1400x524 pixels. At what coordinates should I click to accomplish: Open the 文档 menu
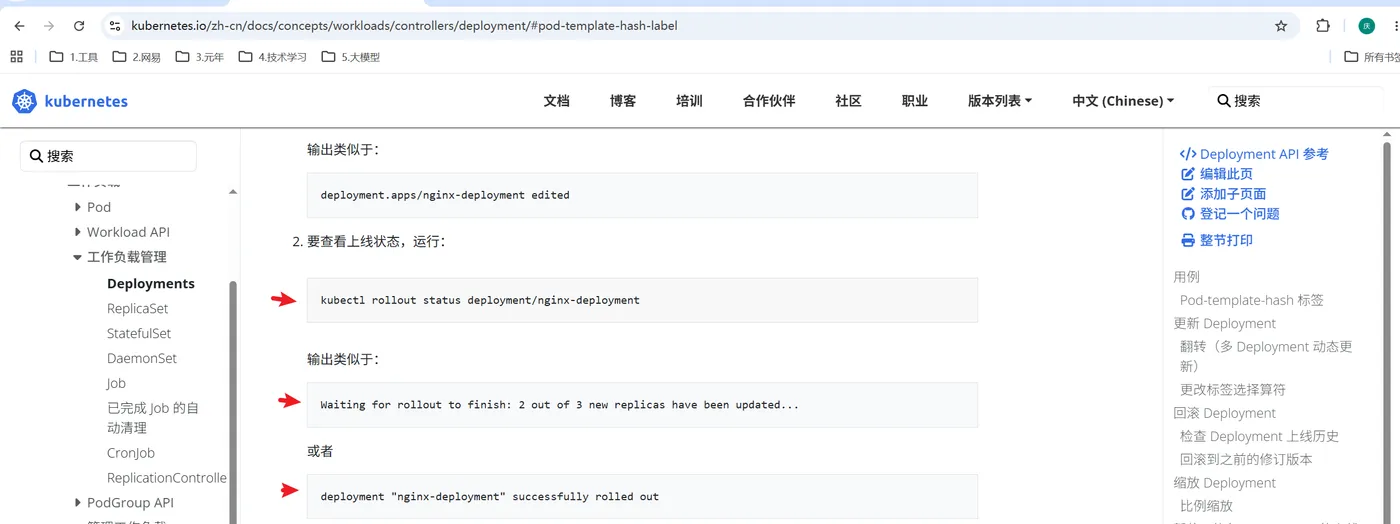556,101
